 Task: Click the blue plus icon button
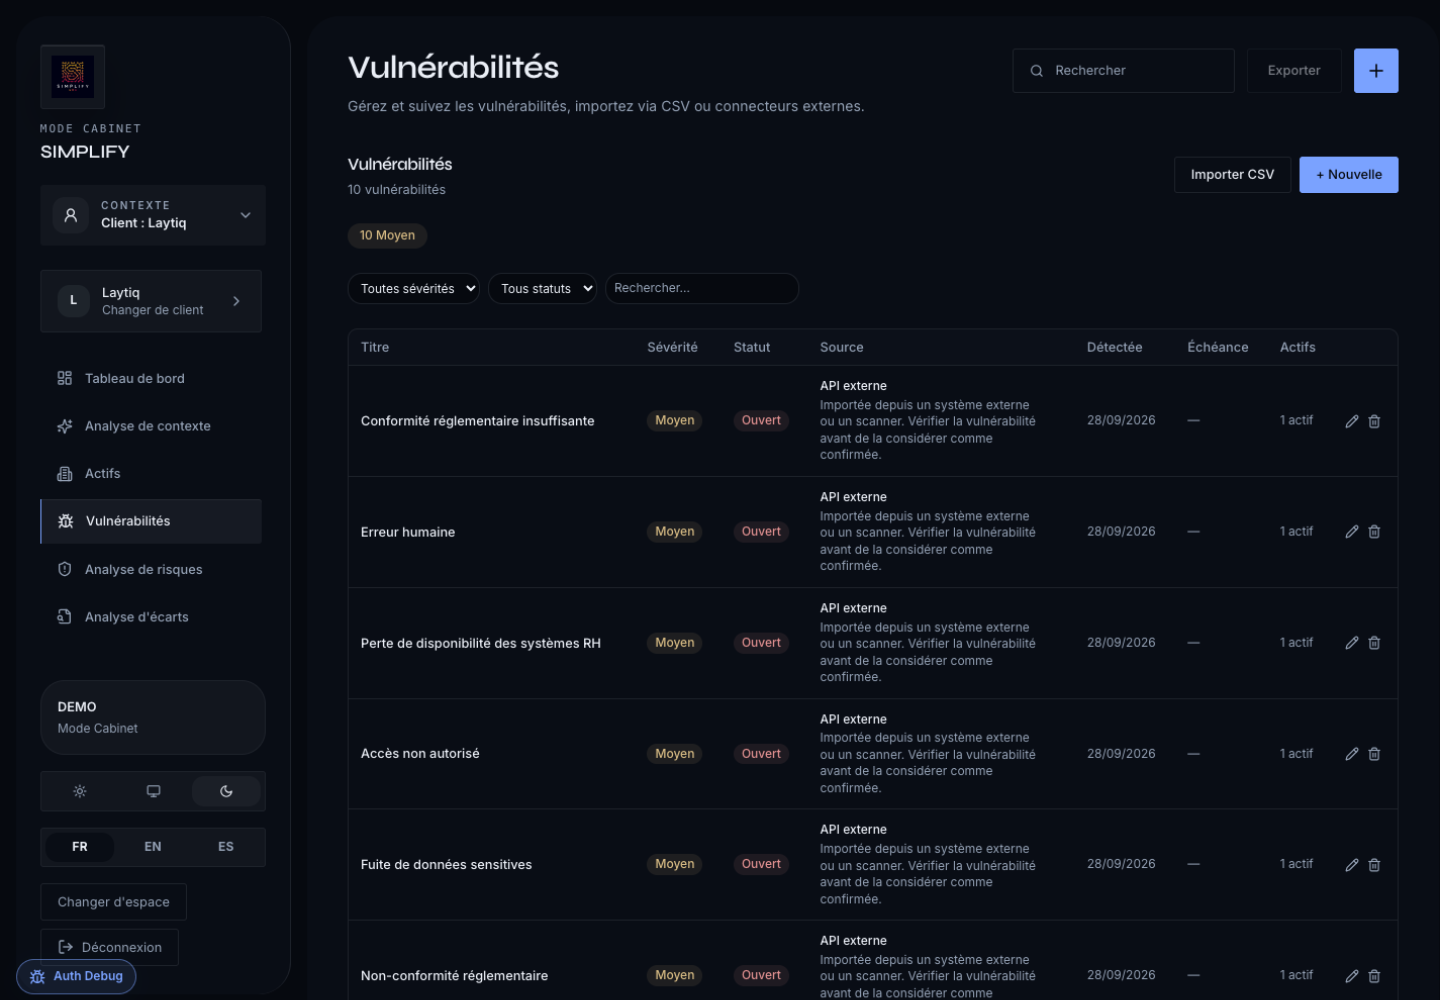click(x=1376, y=71)
